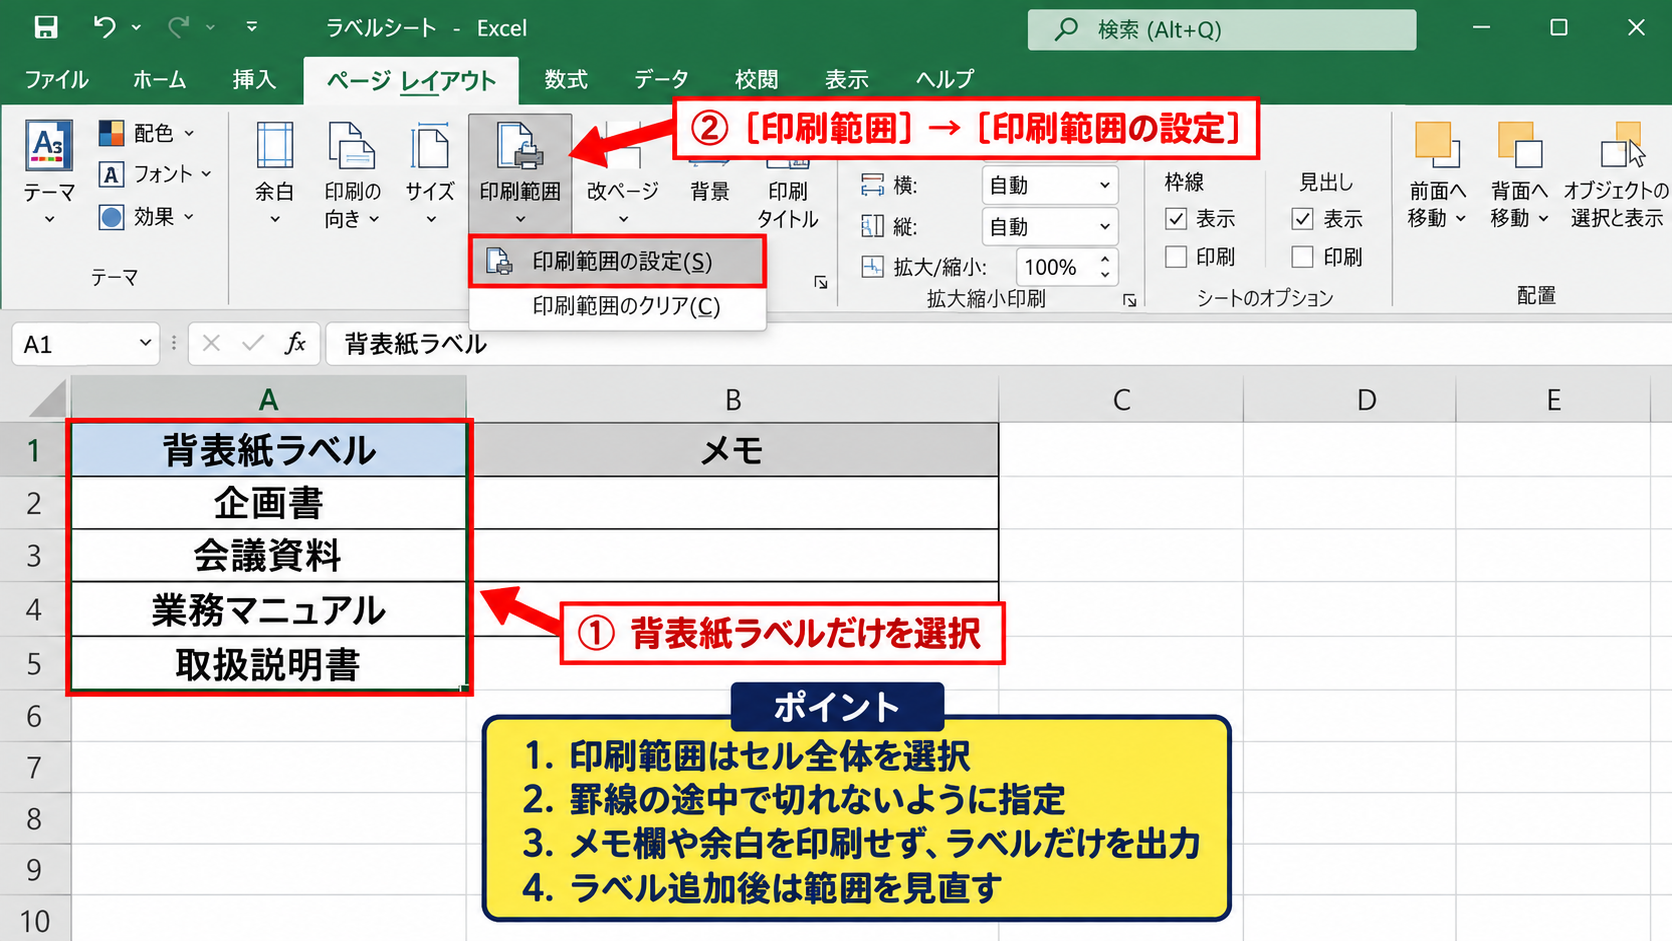Select 印刷範囲のクリア(C) menu item
1672x941 pixels.
[x=617, y=306]
